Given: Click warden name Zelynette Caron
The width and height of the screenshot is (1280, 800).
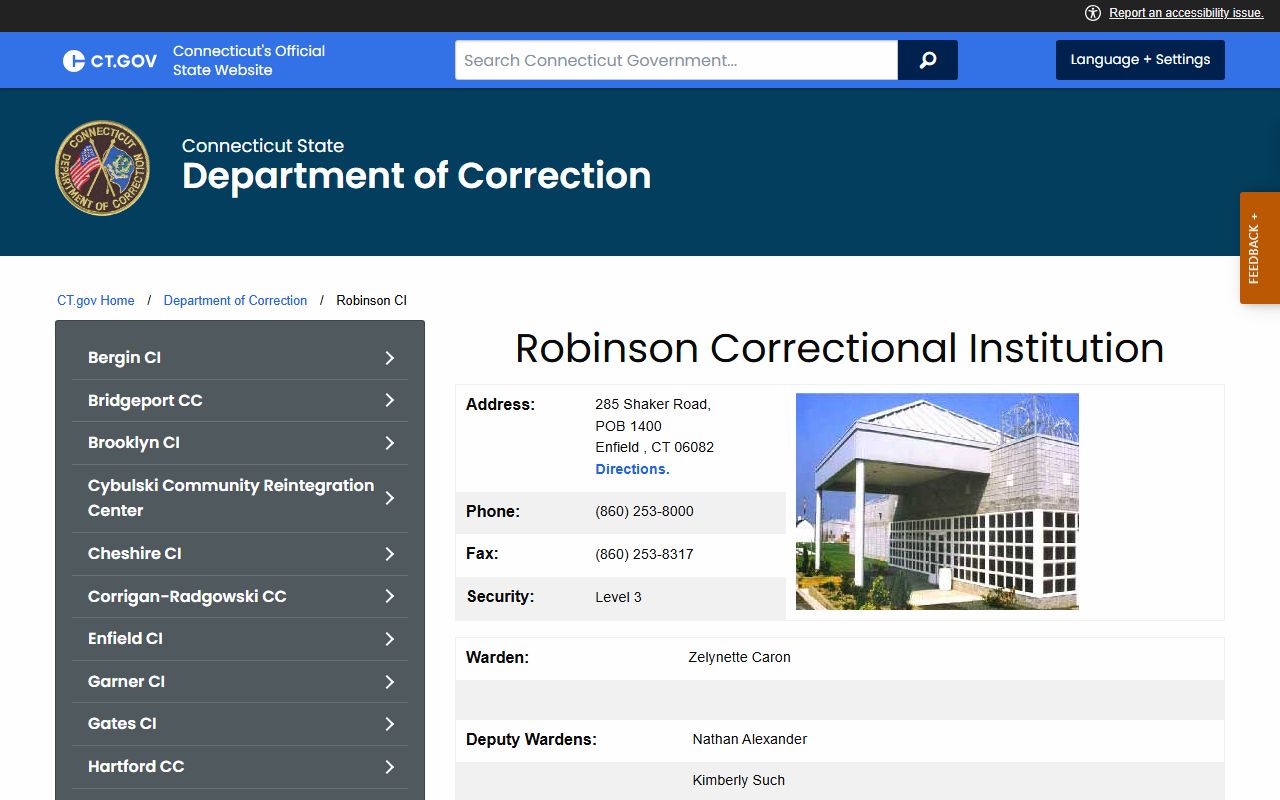Looking at the screenshot, I should point(739,657).
